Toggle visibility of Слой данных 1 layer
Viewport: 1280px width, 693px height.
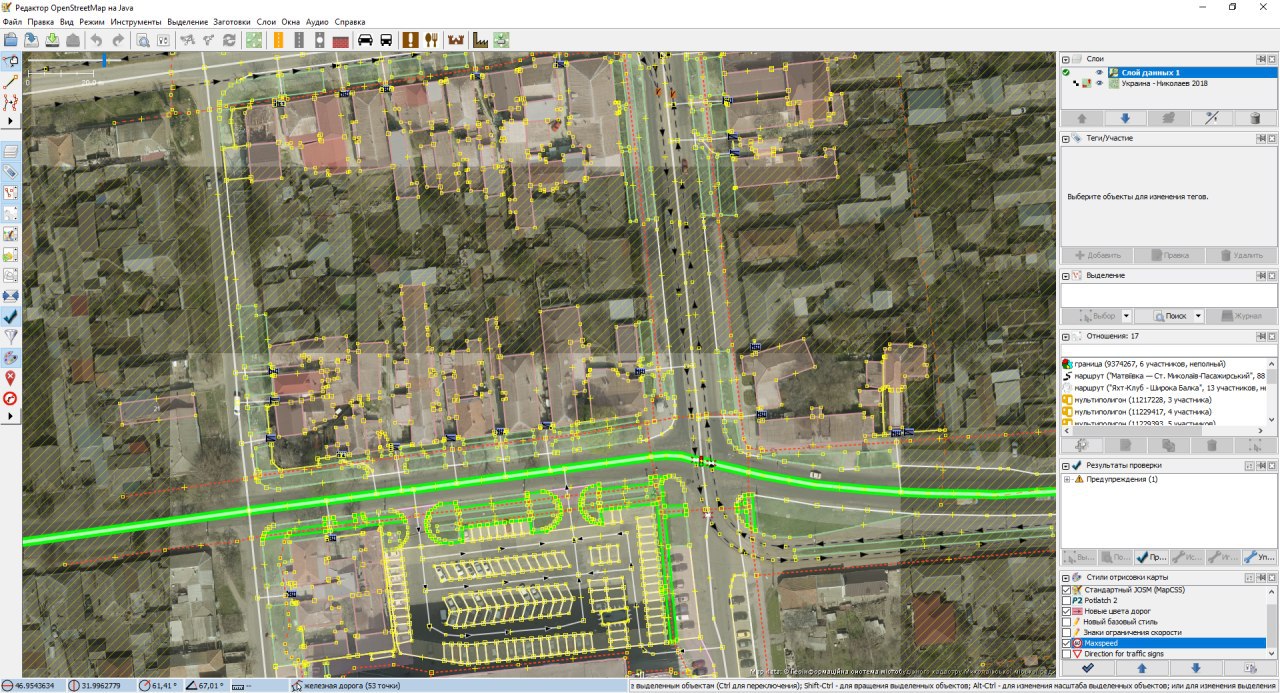(1099, 72)
